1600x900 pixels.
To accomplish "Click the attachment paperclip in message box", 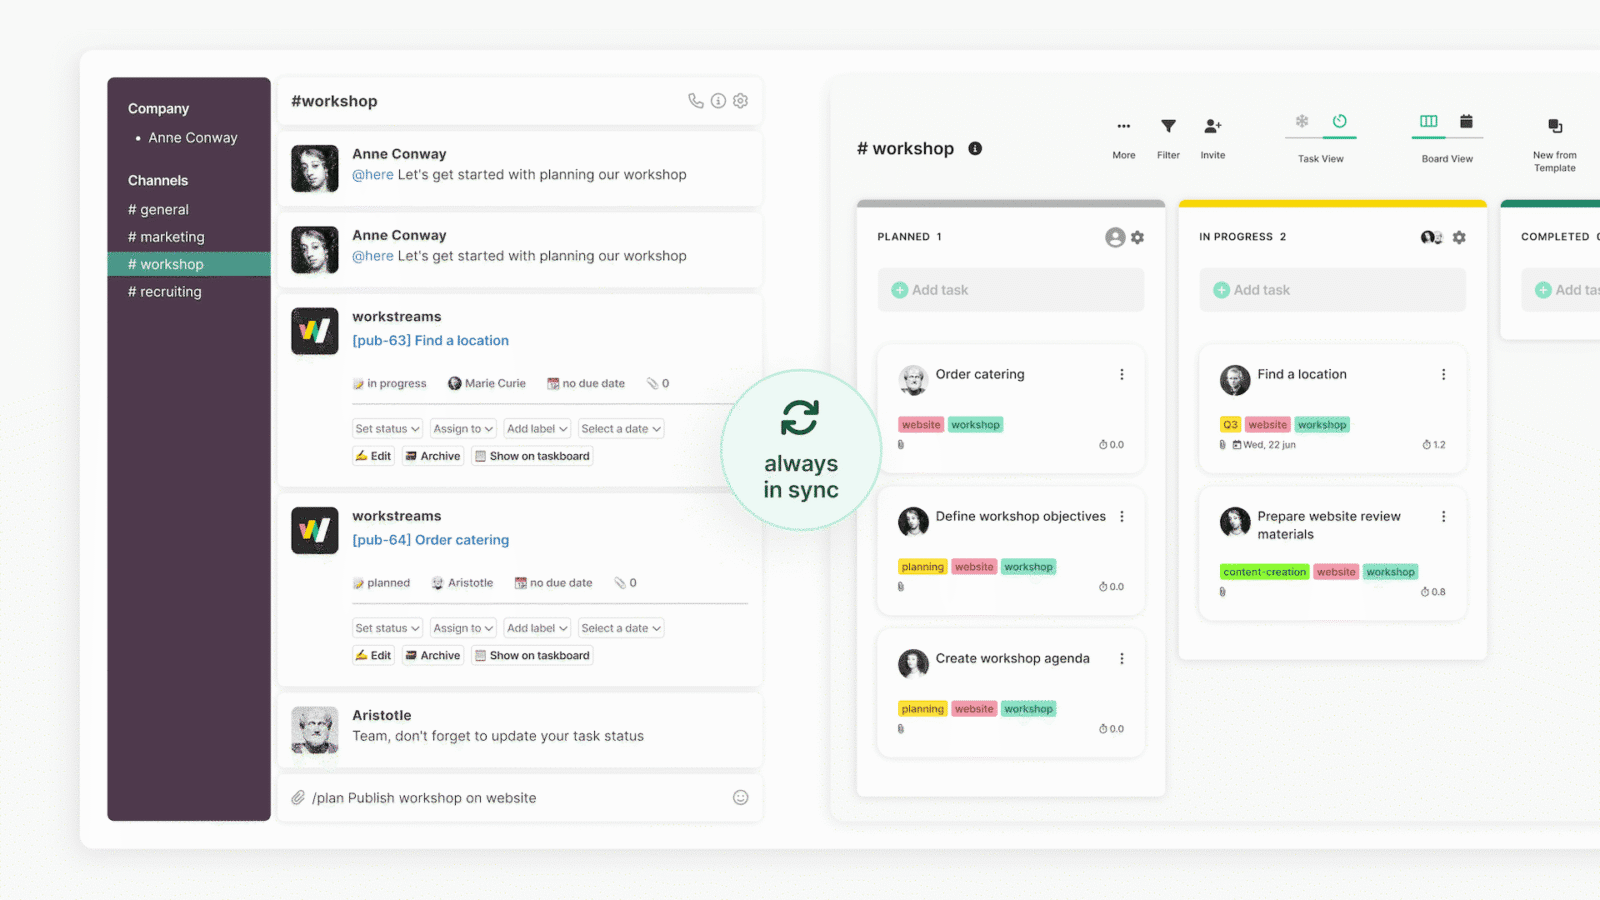I will tap(298, 798).
